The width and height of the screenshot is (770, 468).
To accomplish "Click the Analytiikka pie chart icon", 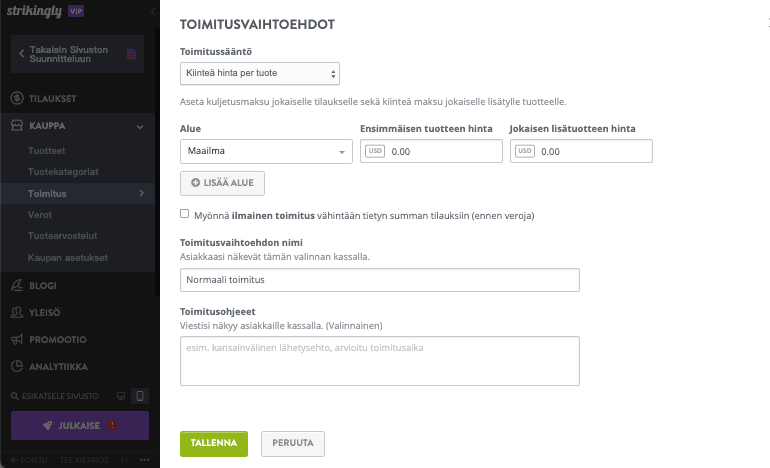I will click(17, 366).
